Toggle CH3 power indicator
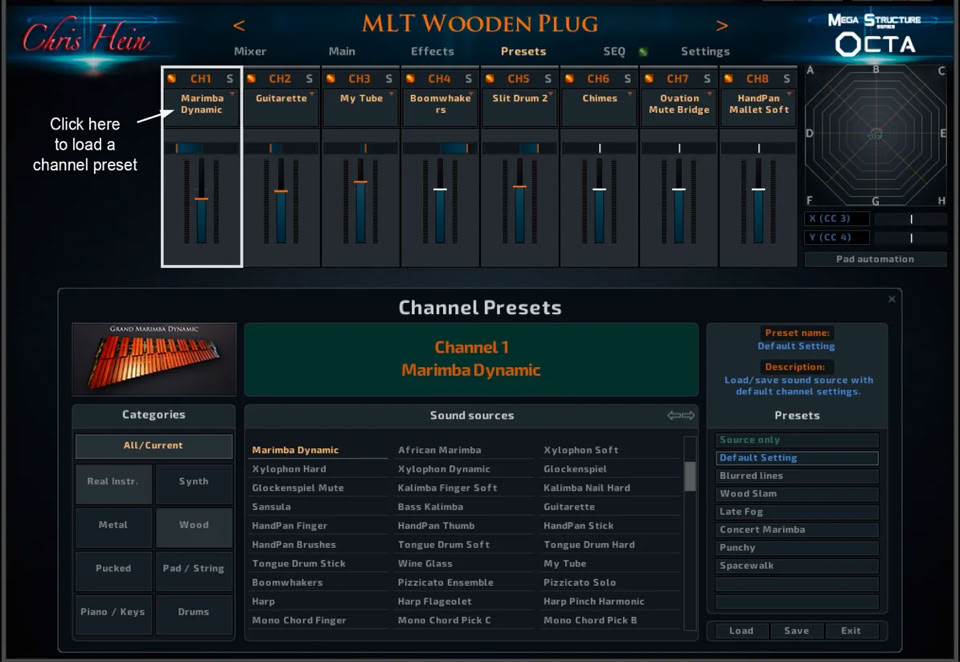Viewport: 960px width, 662px height. [x=331, y=78]
